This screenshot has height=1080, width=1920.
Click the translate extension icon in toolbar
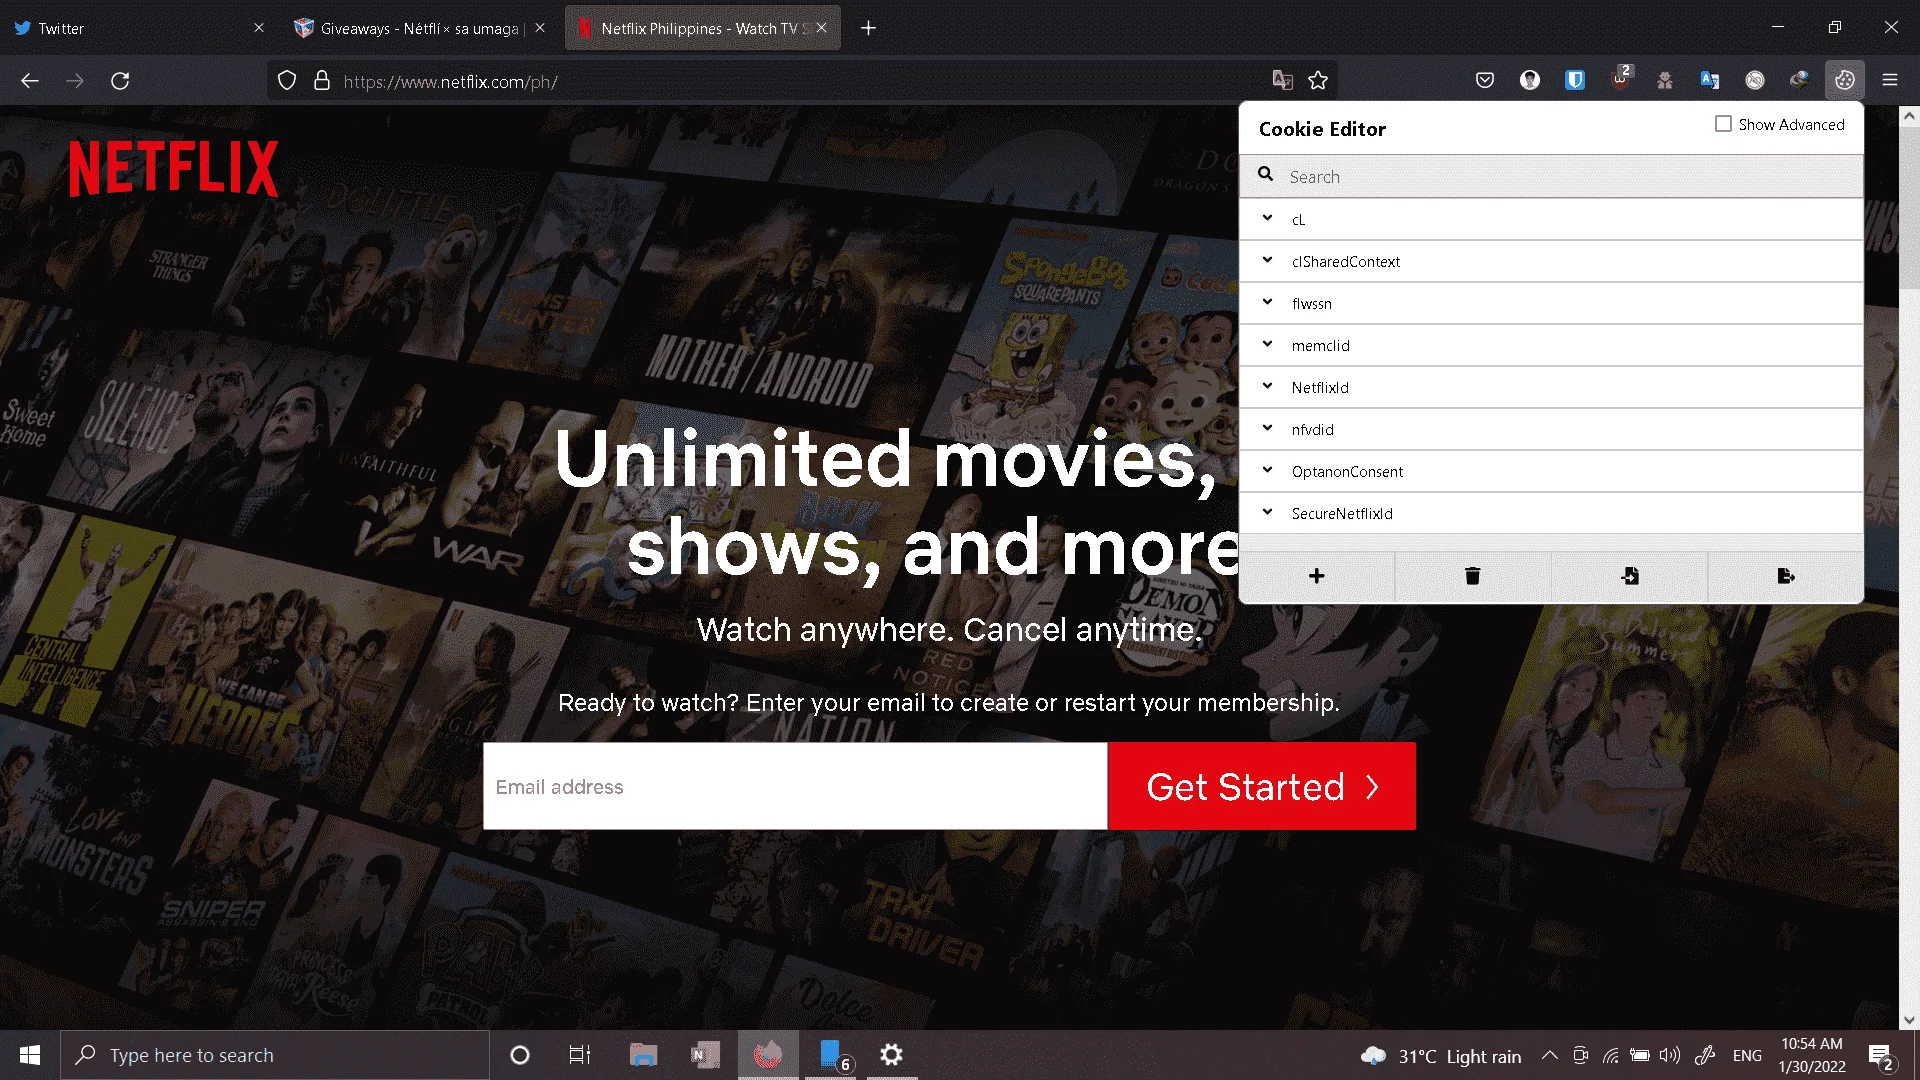click(x=1709, y=80)
